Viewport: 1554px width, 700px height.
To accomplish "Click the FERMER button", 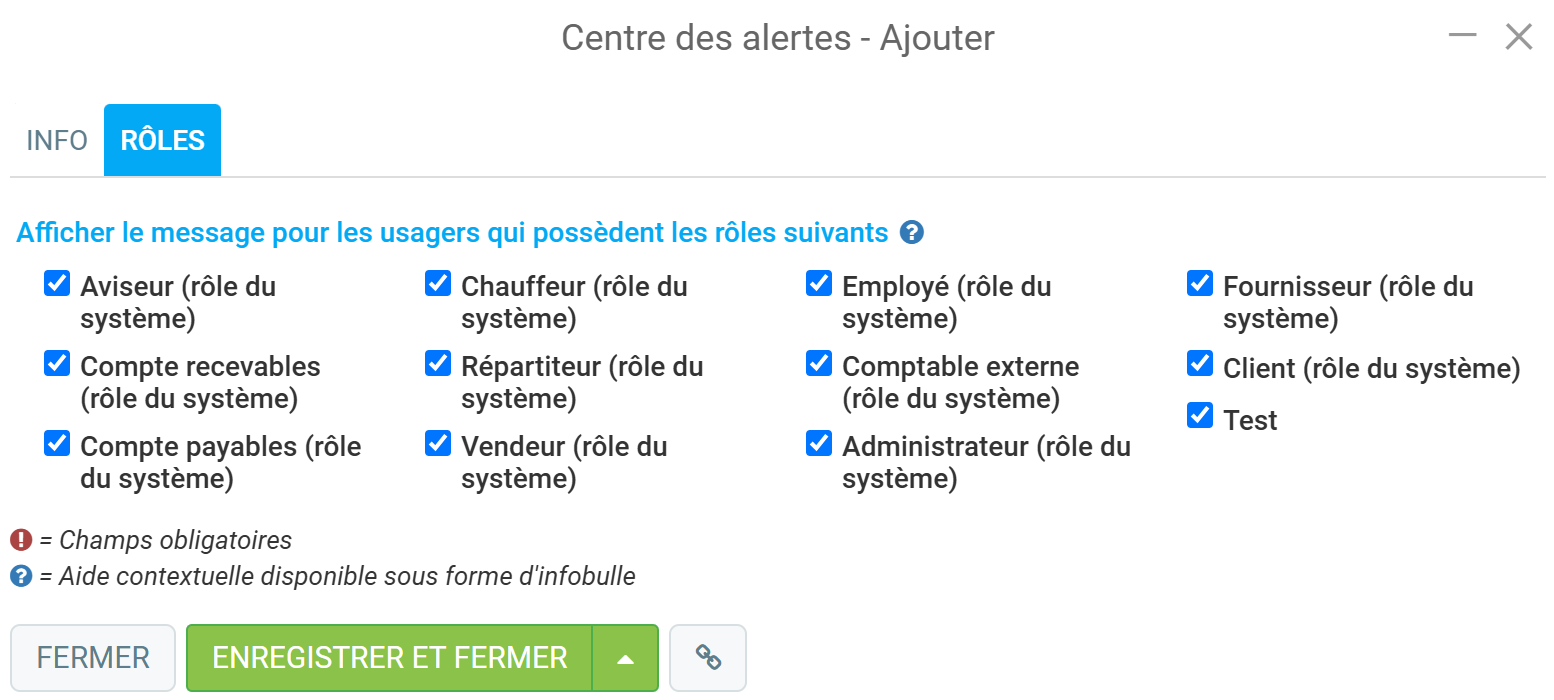I will 93,658.
